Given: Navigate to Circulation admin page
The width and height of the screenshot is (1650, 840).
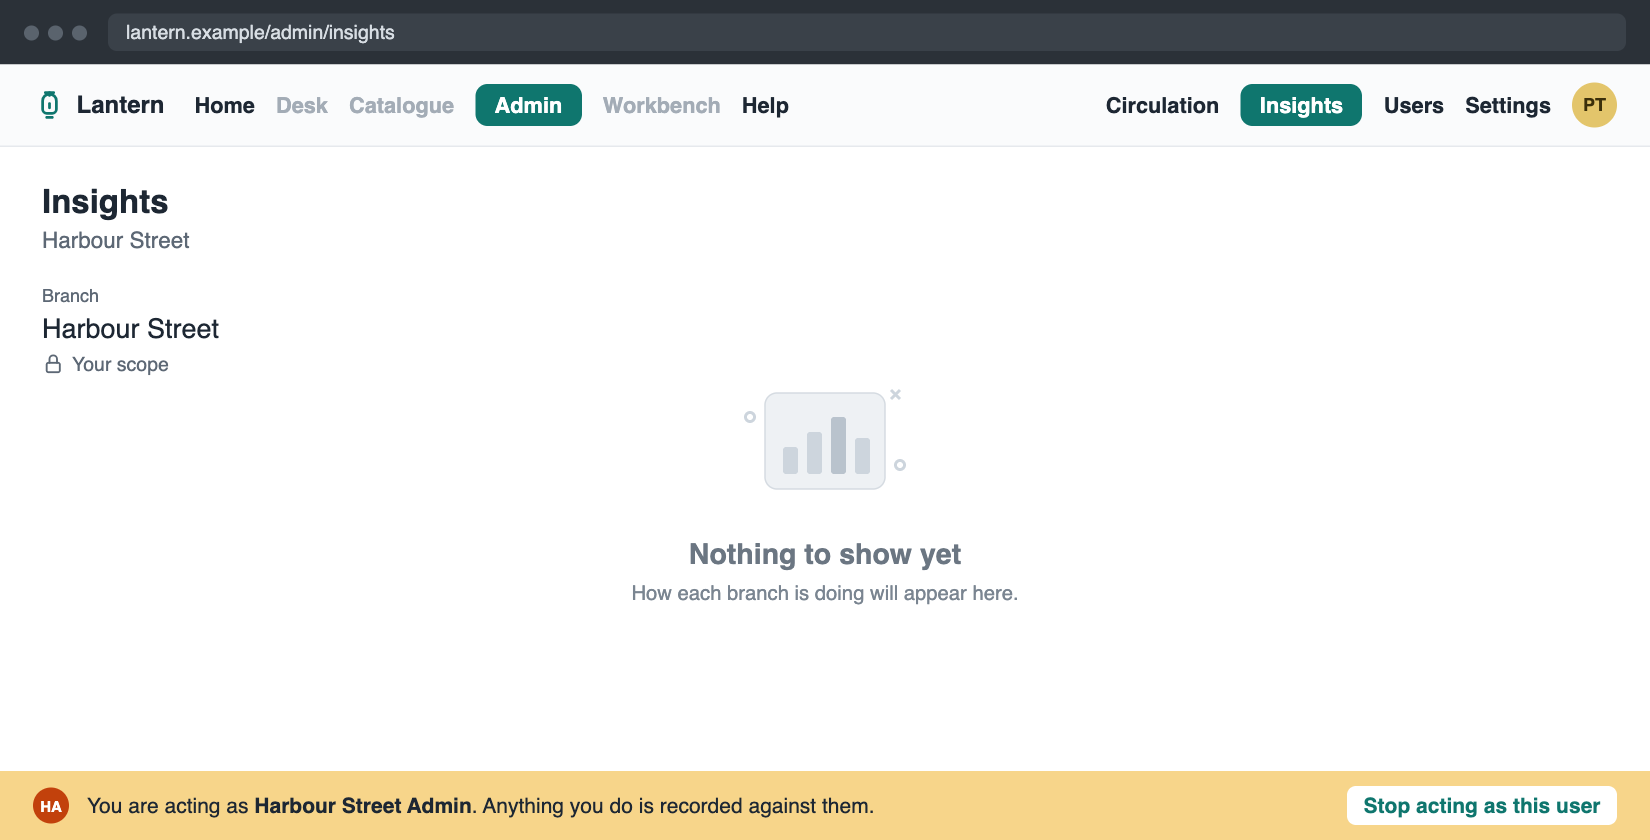Looking at the screenshot, I should [x=1162, y=105].
